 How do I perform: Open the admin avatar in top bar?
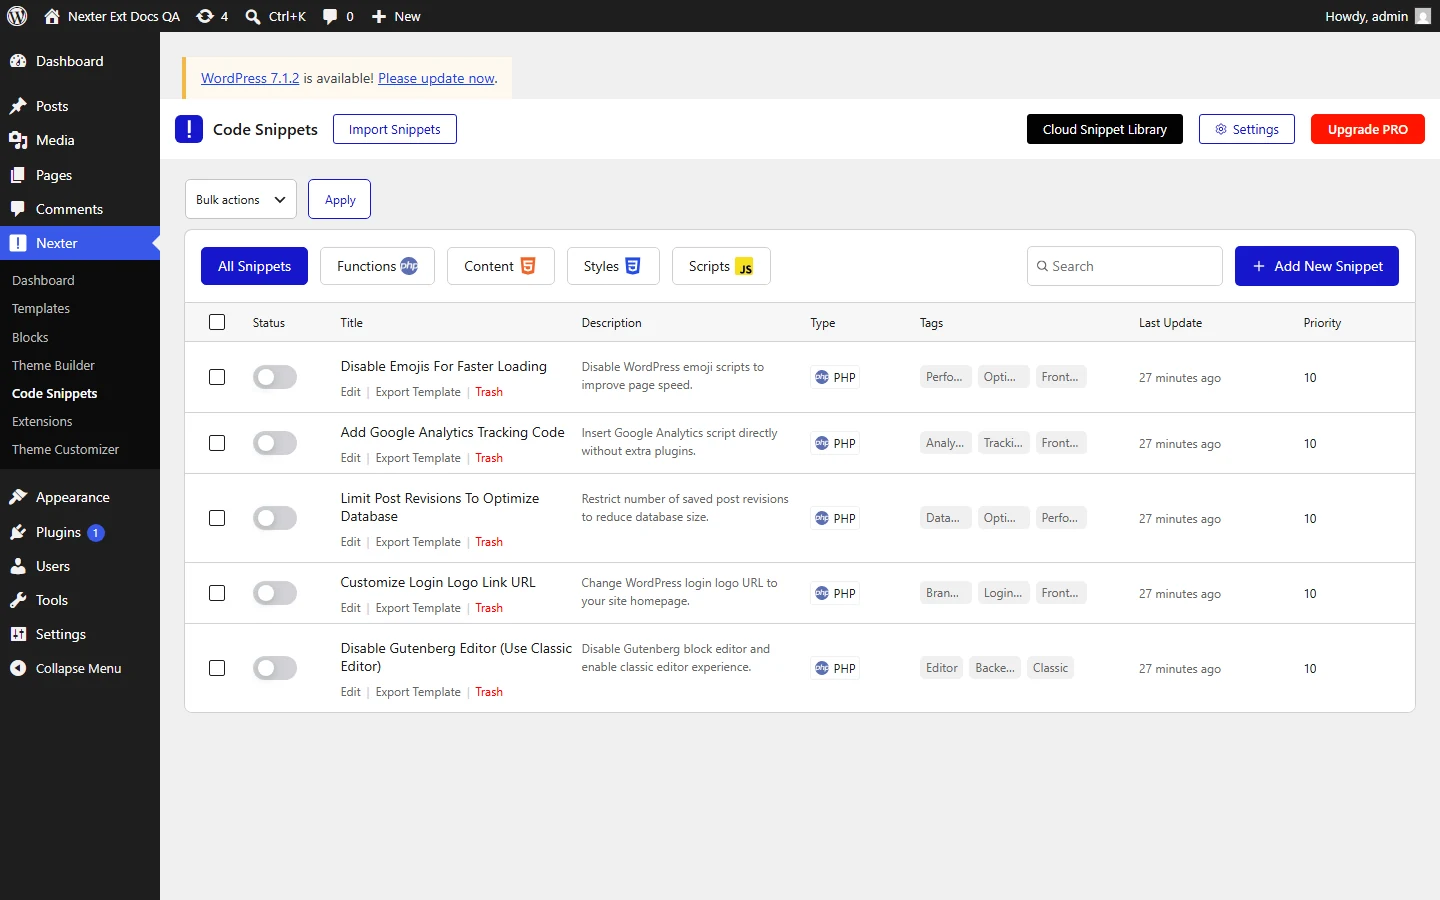(1422, 16)
